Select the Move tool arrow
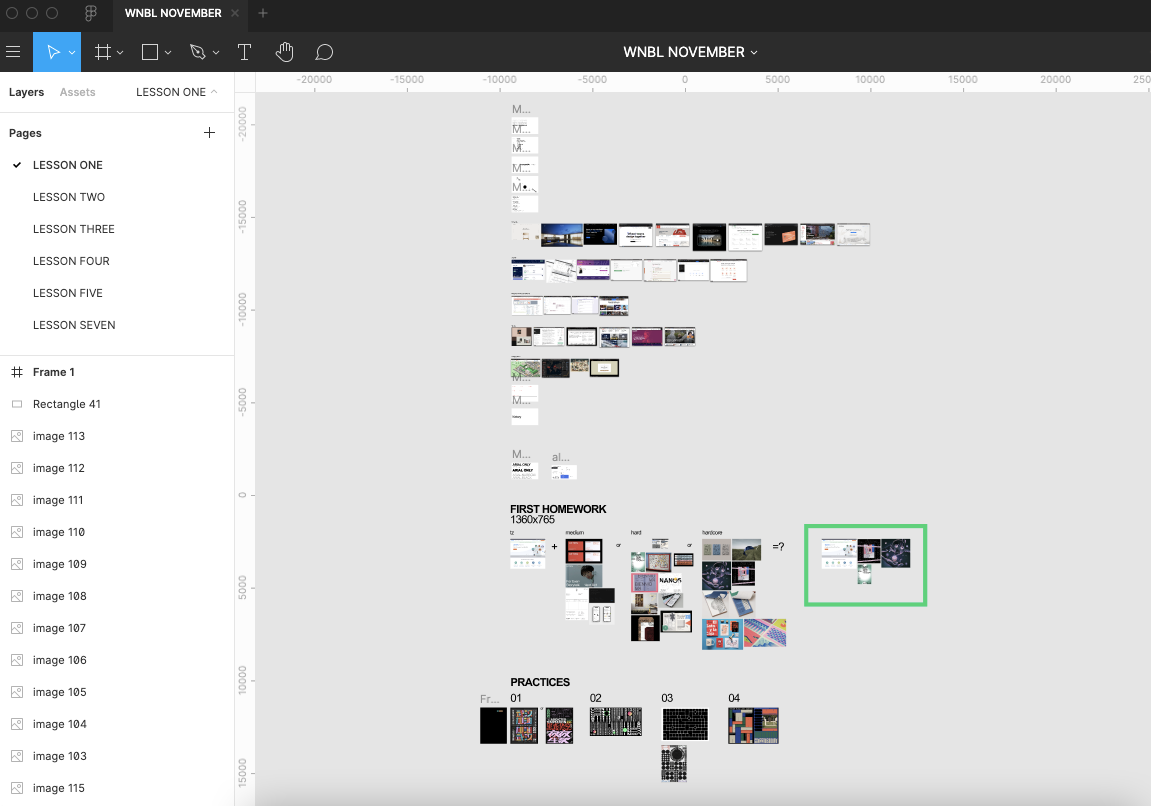1151x806 pixels. [x=53, y=52]
